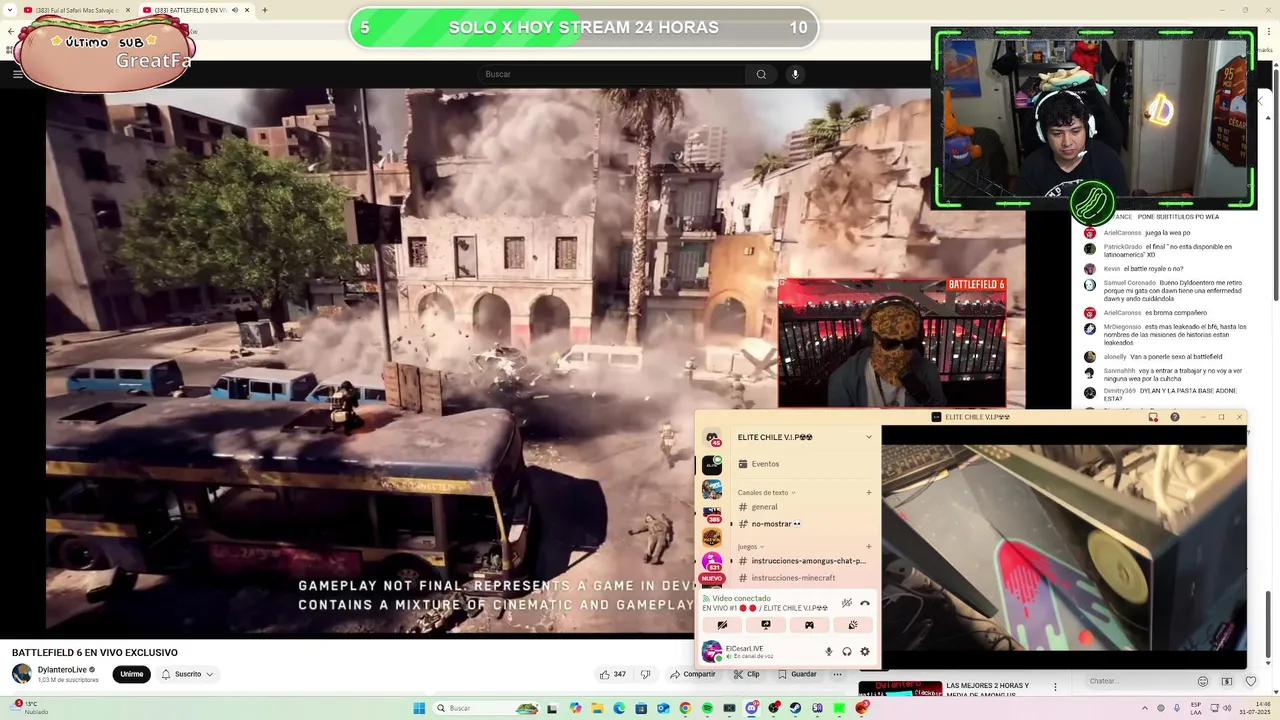Image resolution: width=1280 pixels, height=720 pixels.
Task: Open Discord direct messages home icon
Action: (x=712, y=438)
